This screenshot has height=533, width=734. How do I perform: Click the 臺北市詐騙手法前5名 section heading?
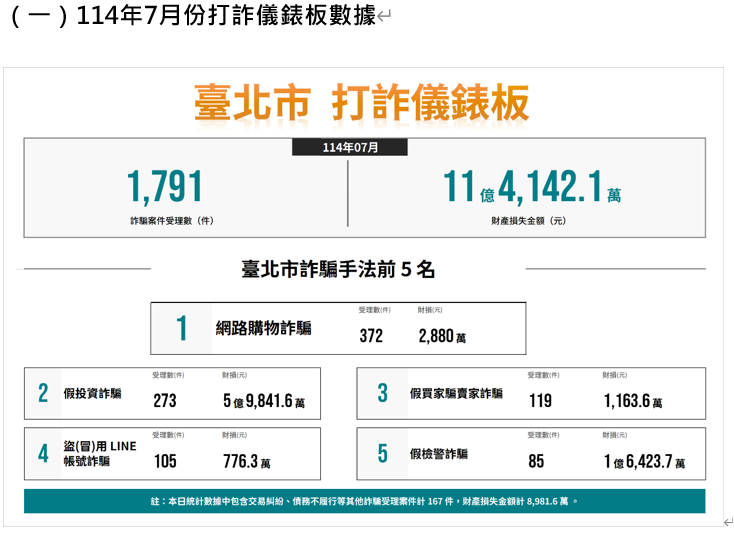tap(338, 269)
